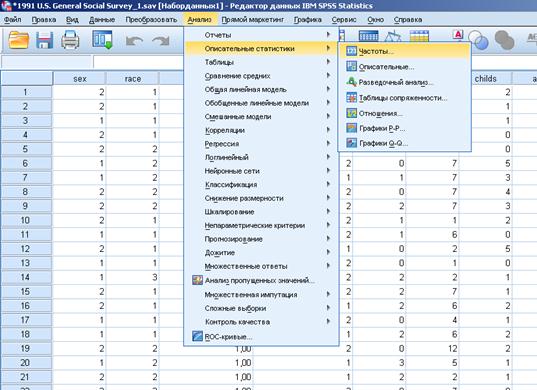Open Графики P-P plot entry
This screenshot has height=390, width=537.
404,128
